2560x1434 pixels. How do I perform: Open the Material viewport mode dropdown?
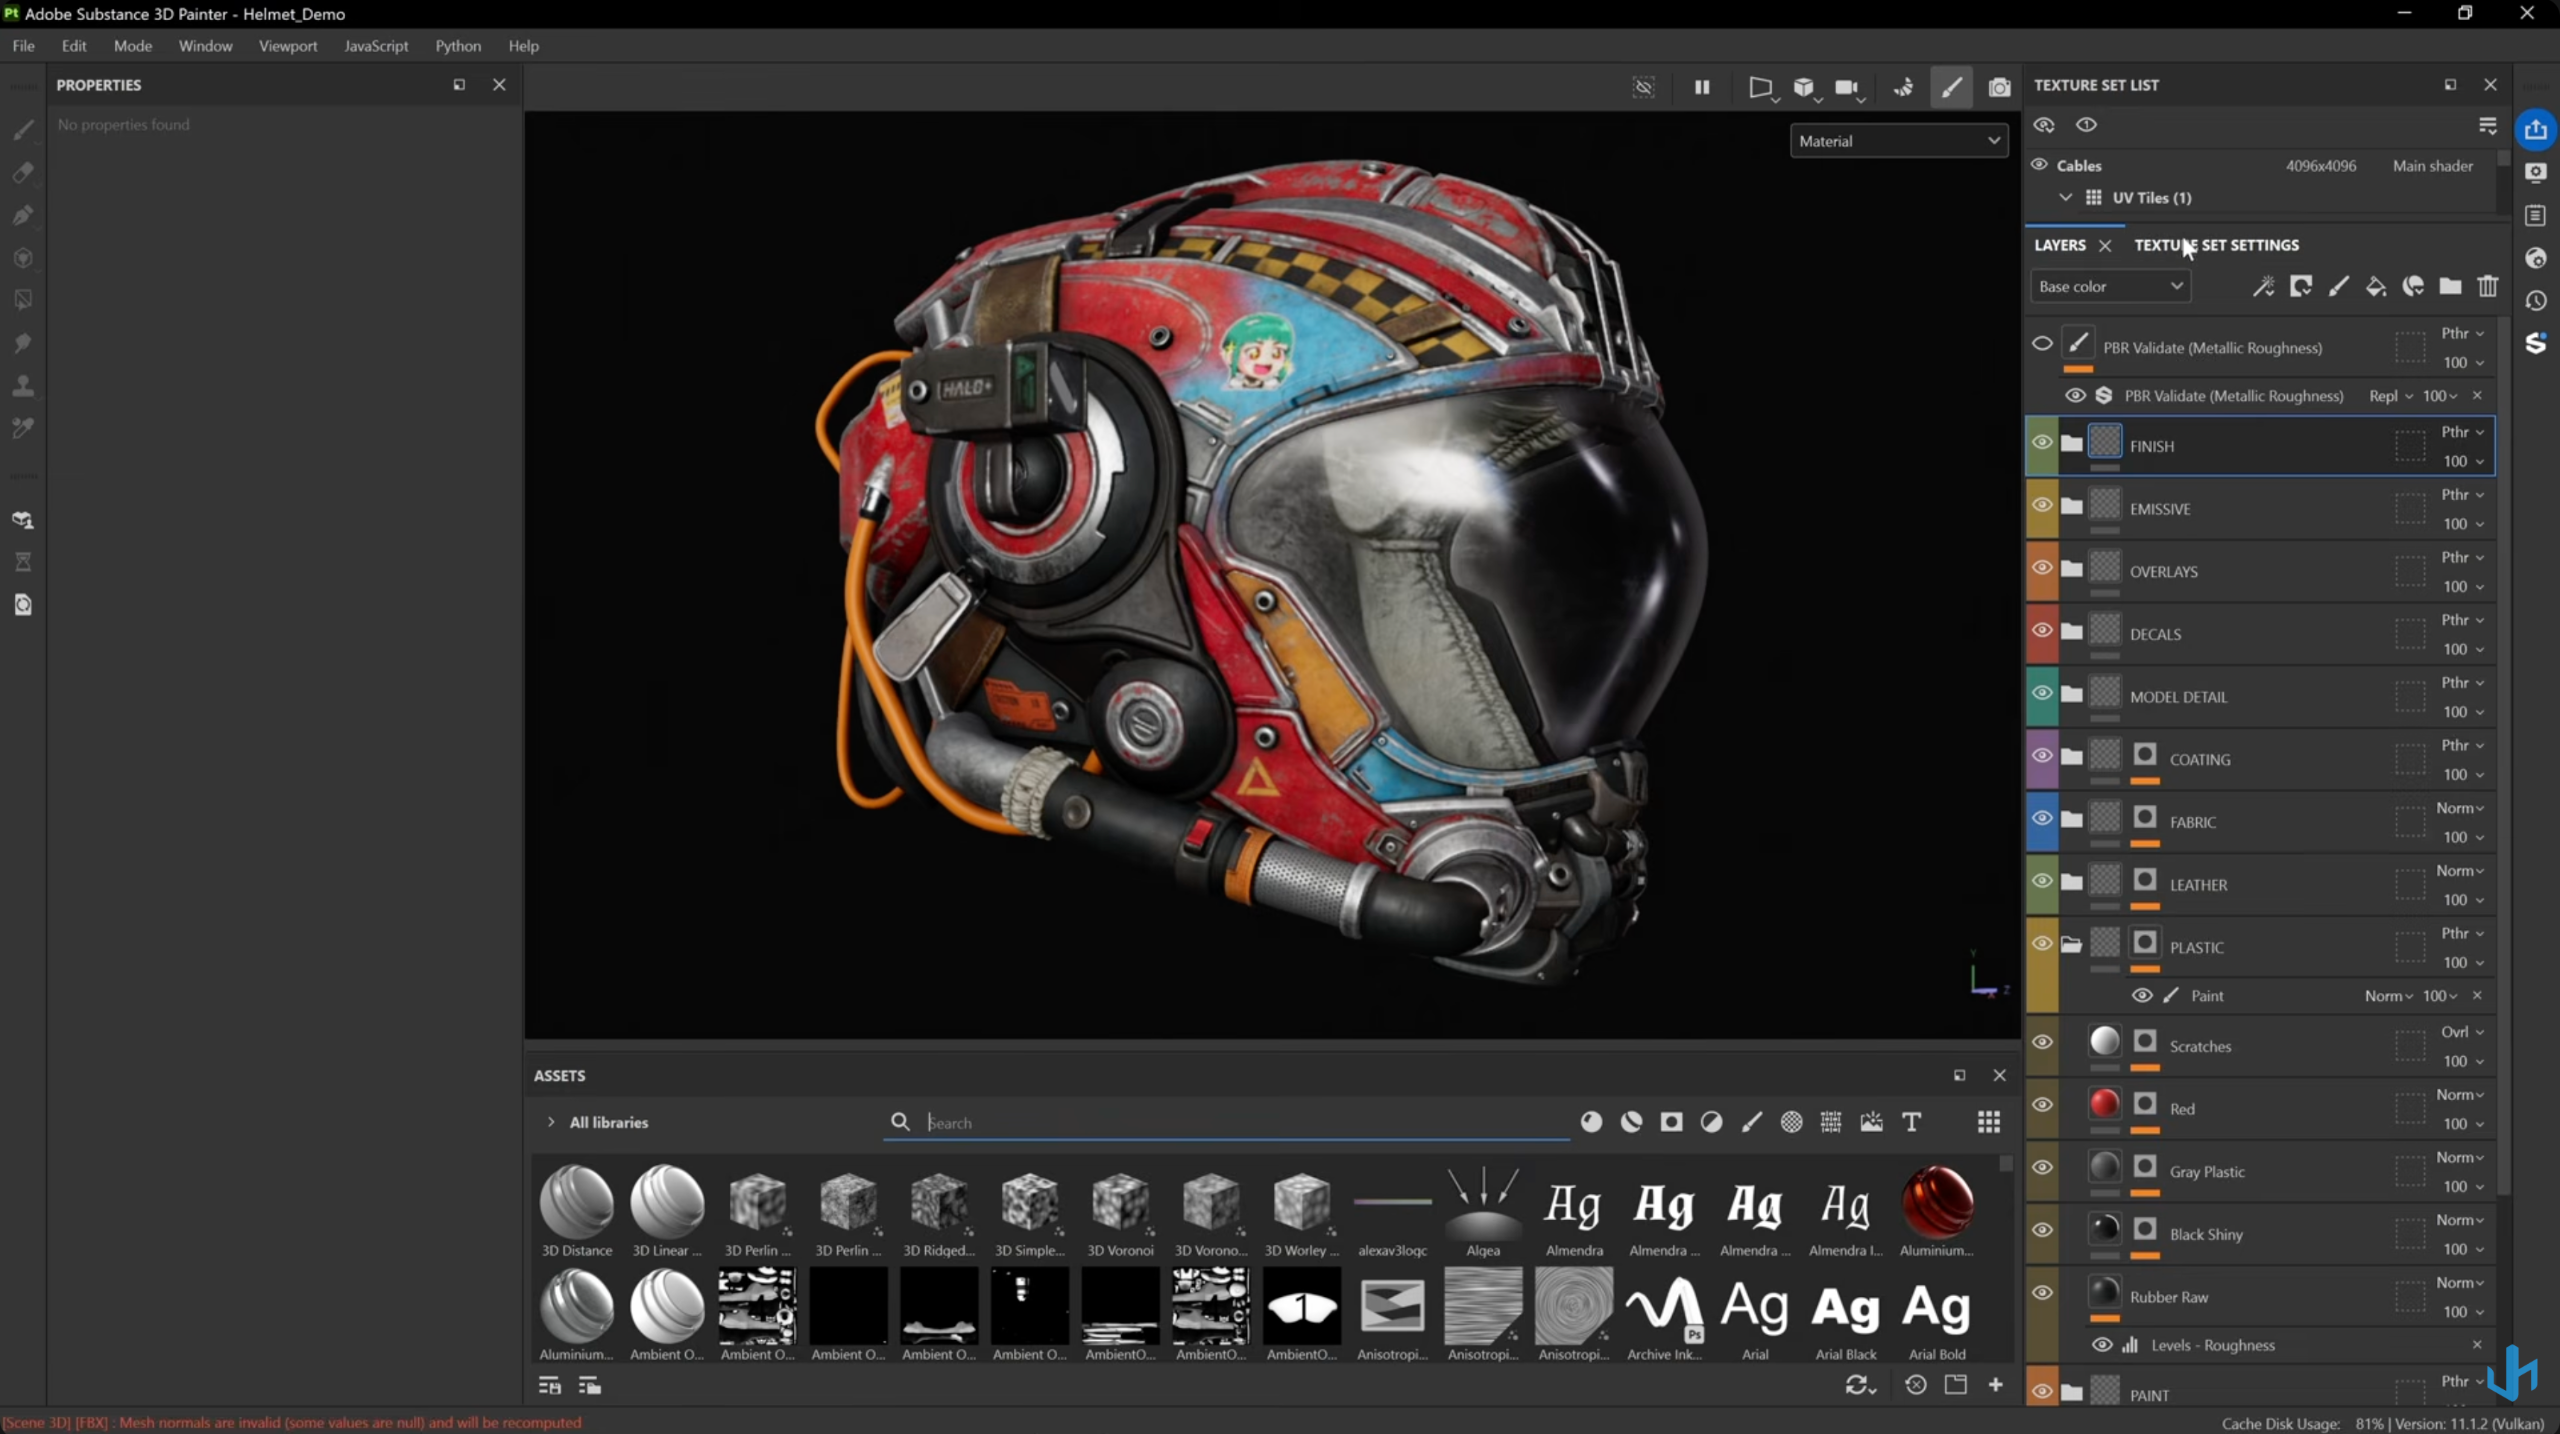(1898, 141)
